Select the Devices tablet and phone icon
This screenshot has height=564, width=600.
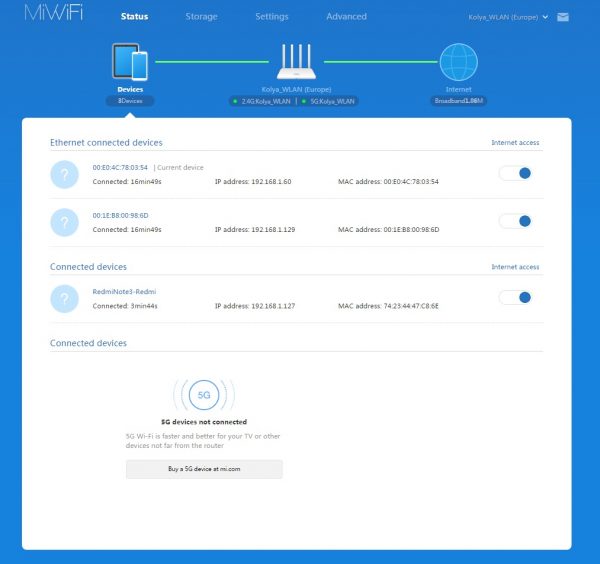point(130,62)
